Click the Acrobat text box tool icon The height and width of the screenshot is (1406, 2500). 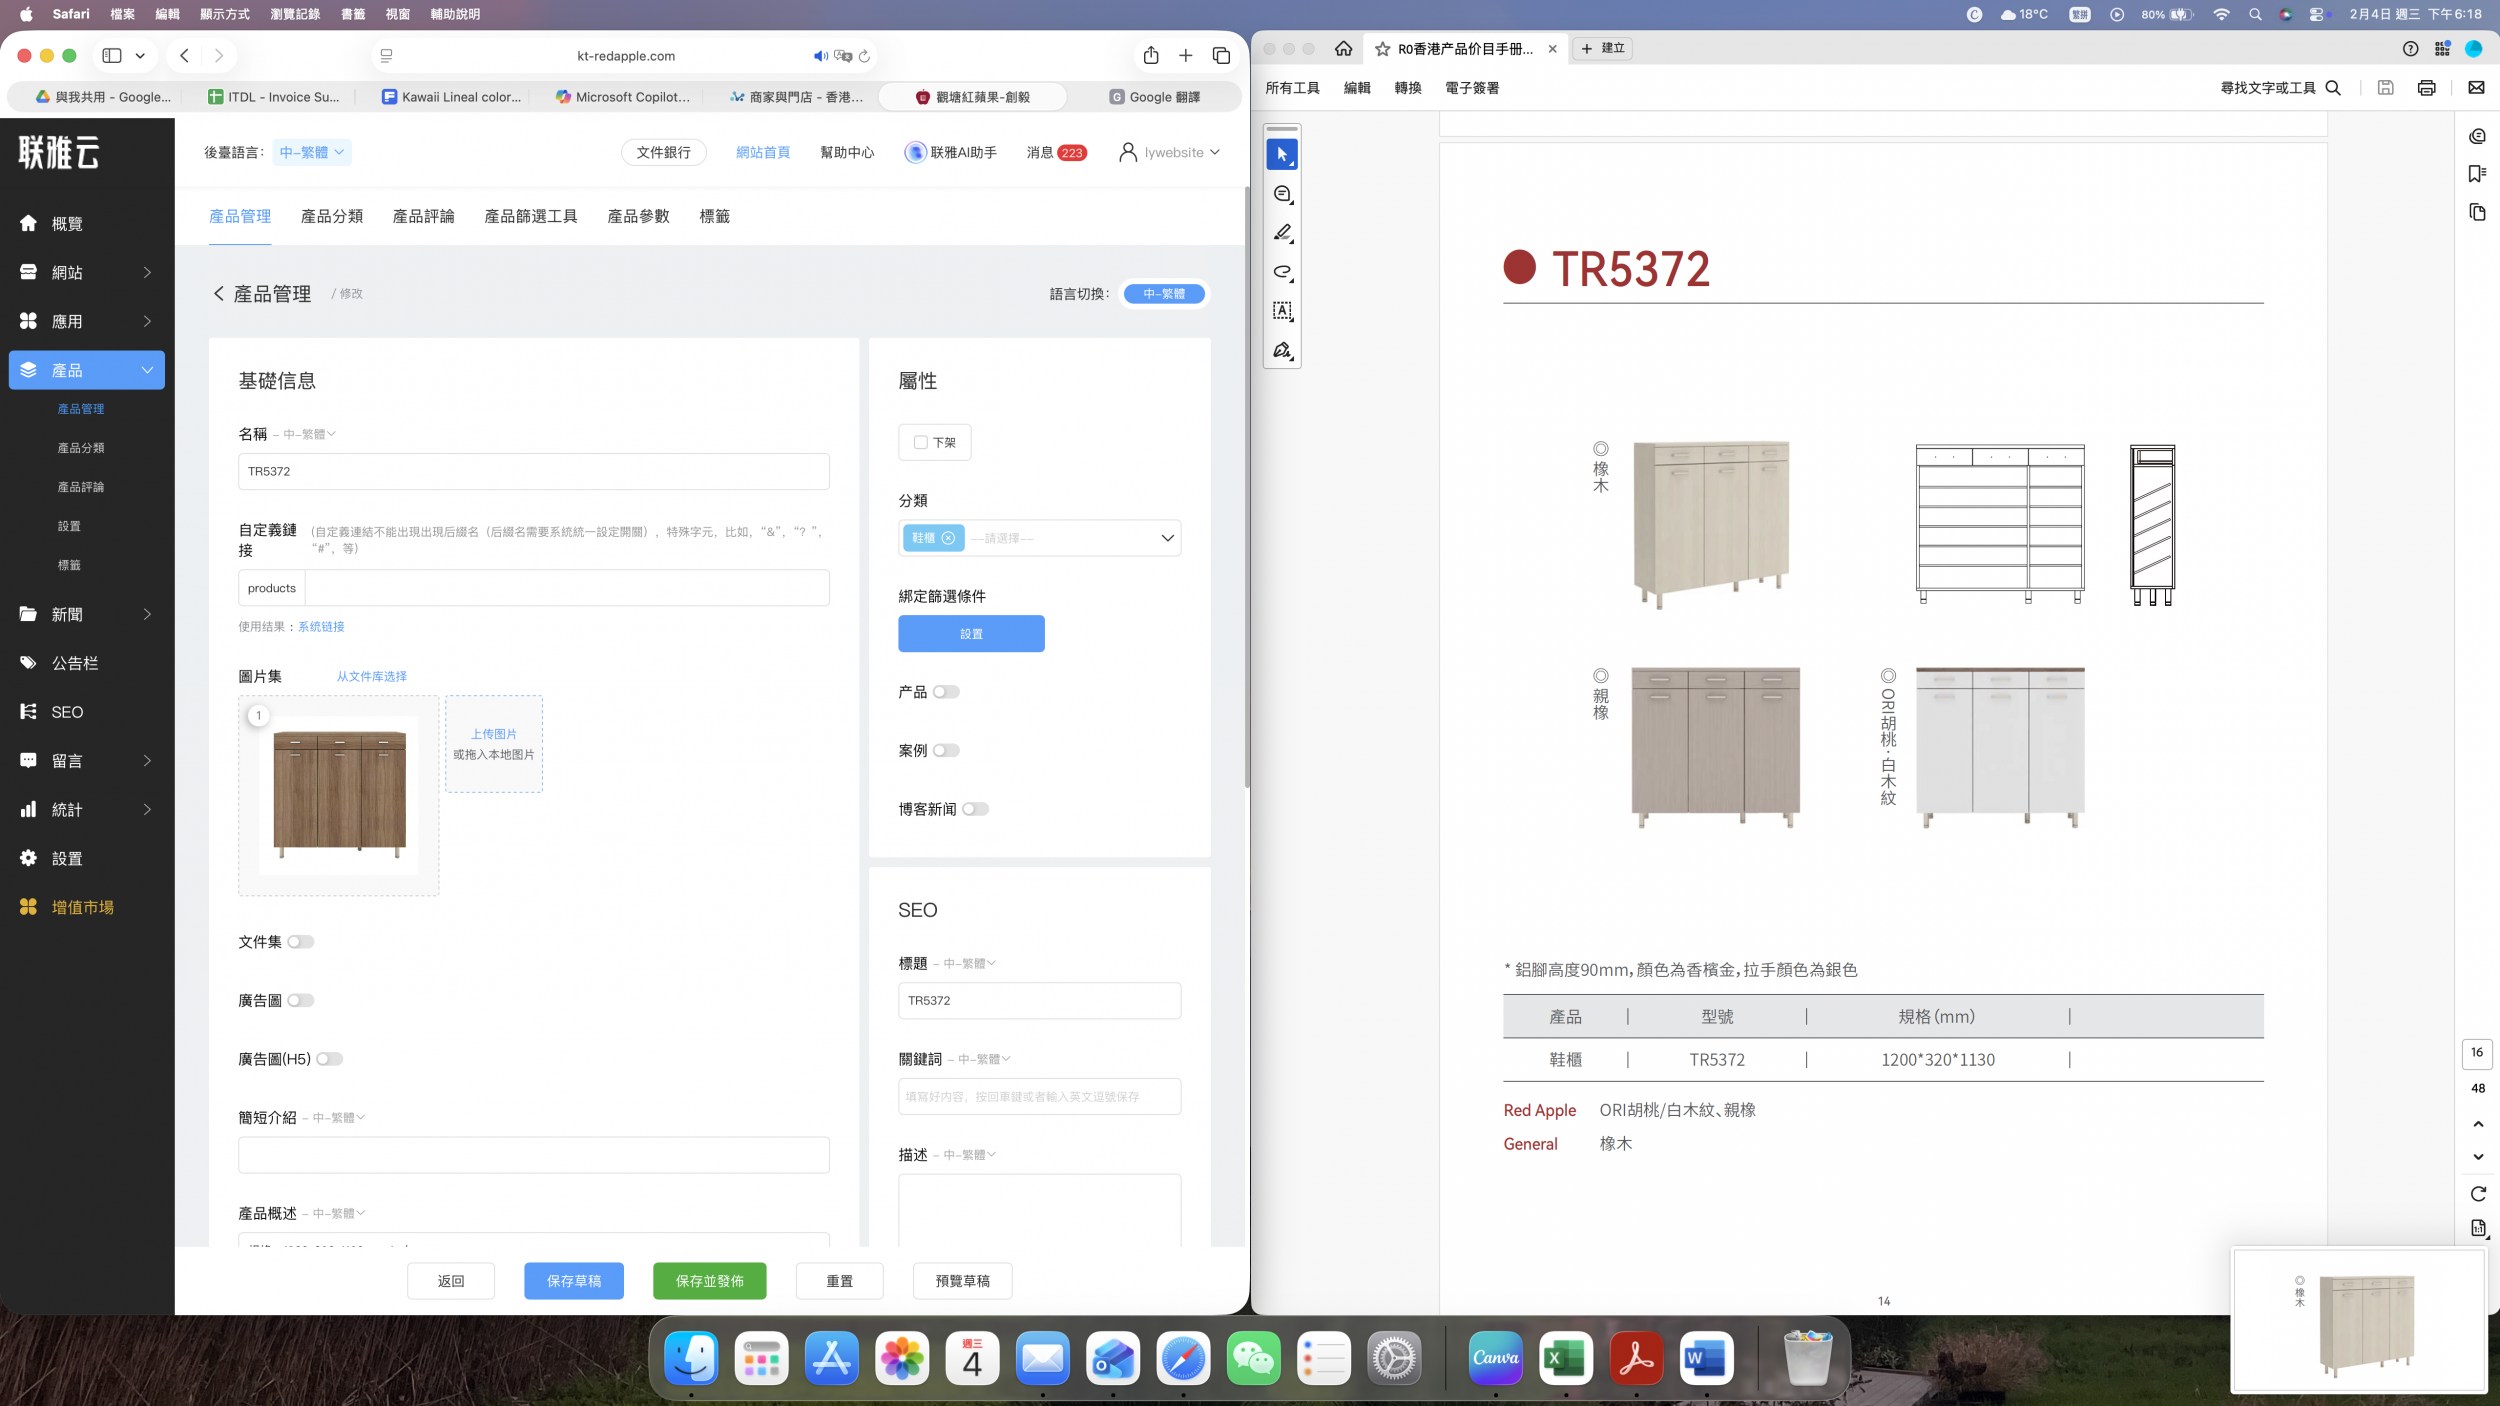pyautogui.click(x=1282, y=311)
